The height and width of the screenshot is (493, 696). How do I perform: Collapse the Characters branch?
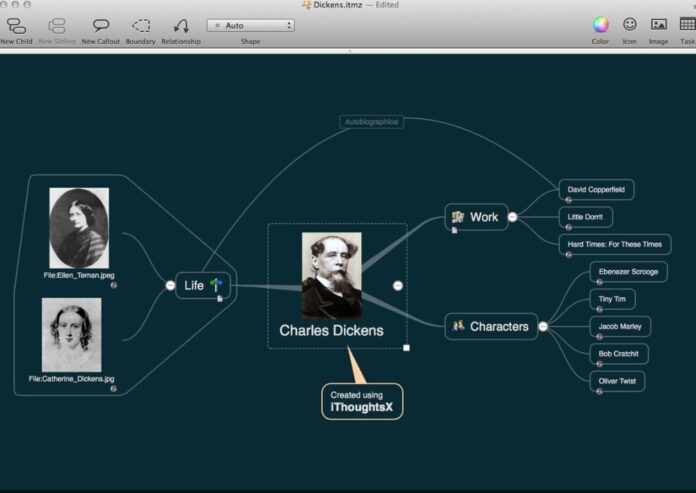[543, 326]
